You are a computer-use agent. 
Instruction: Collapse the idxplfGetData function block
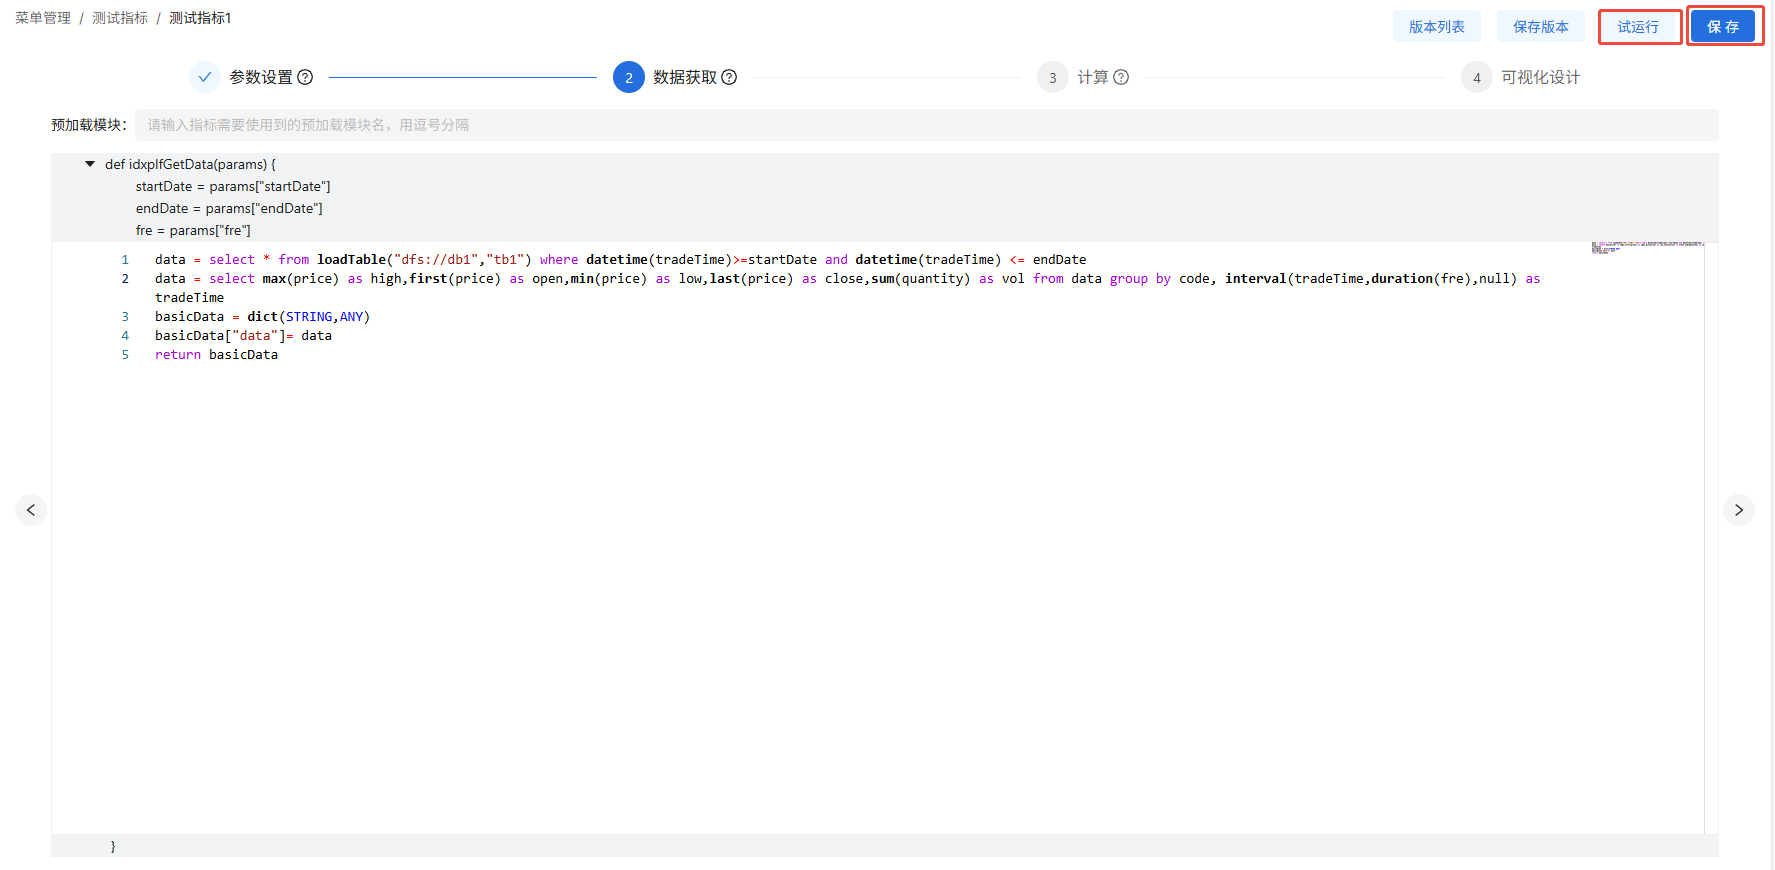[x=90, y=164]
